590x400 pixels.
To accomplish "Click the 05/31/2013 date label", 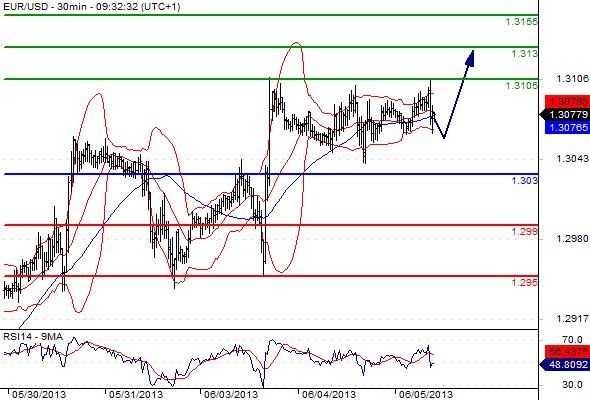I will (136, 394).
